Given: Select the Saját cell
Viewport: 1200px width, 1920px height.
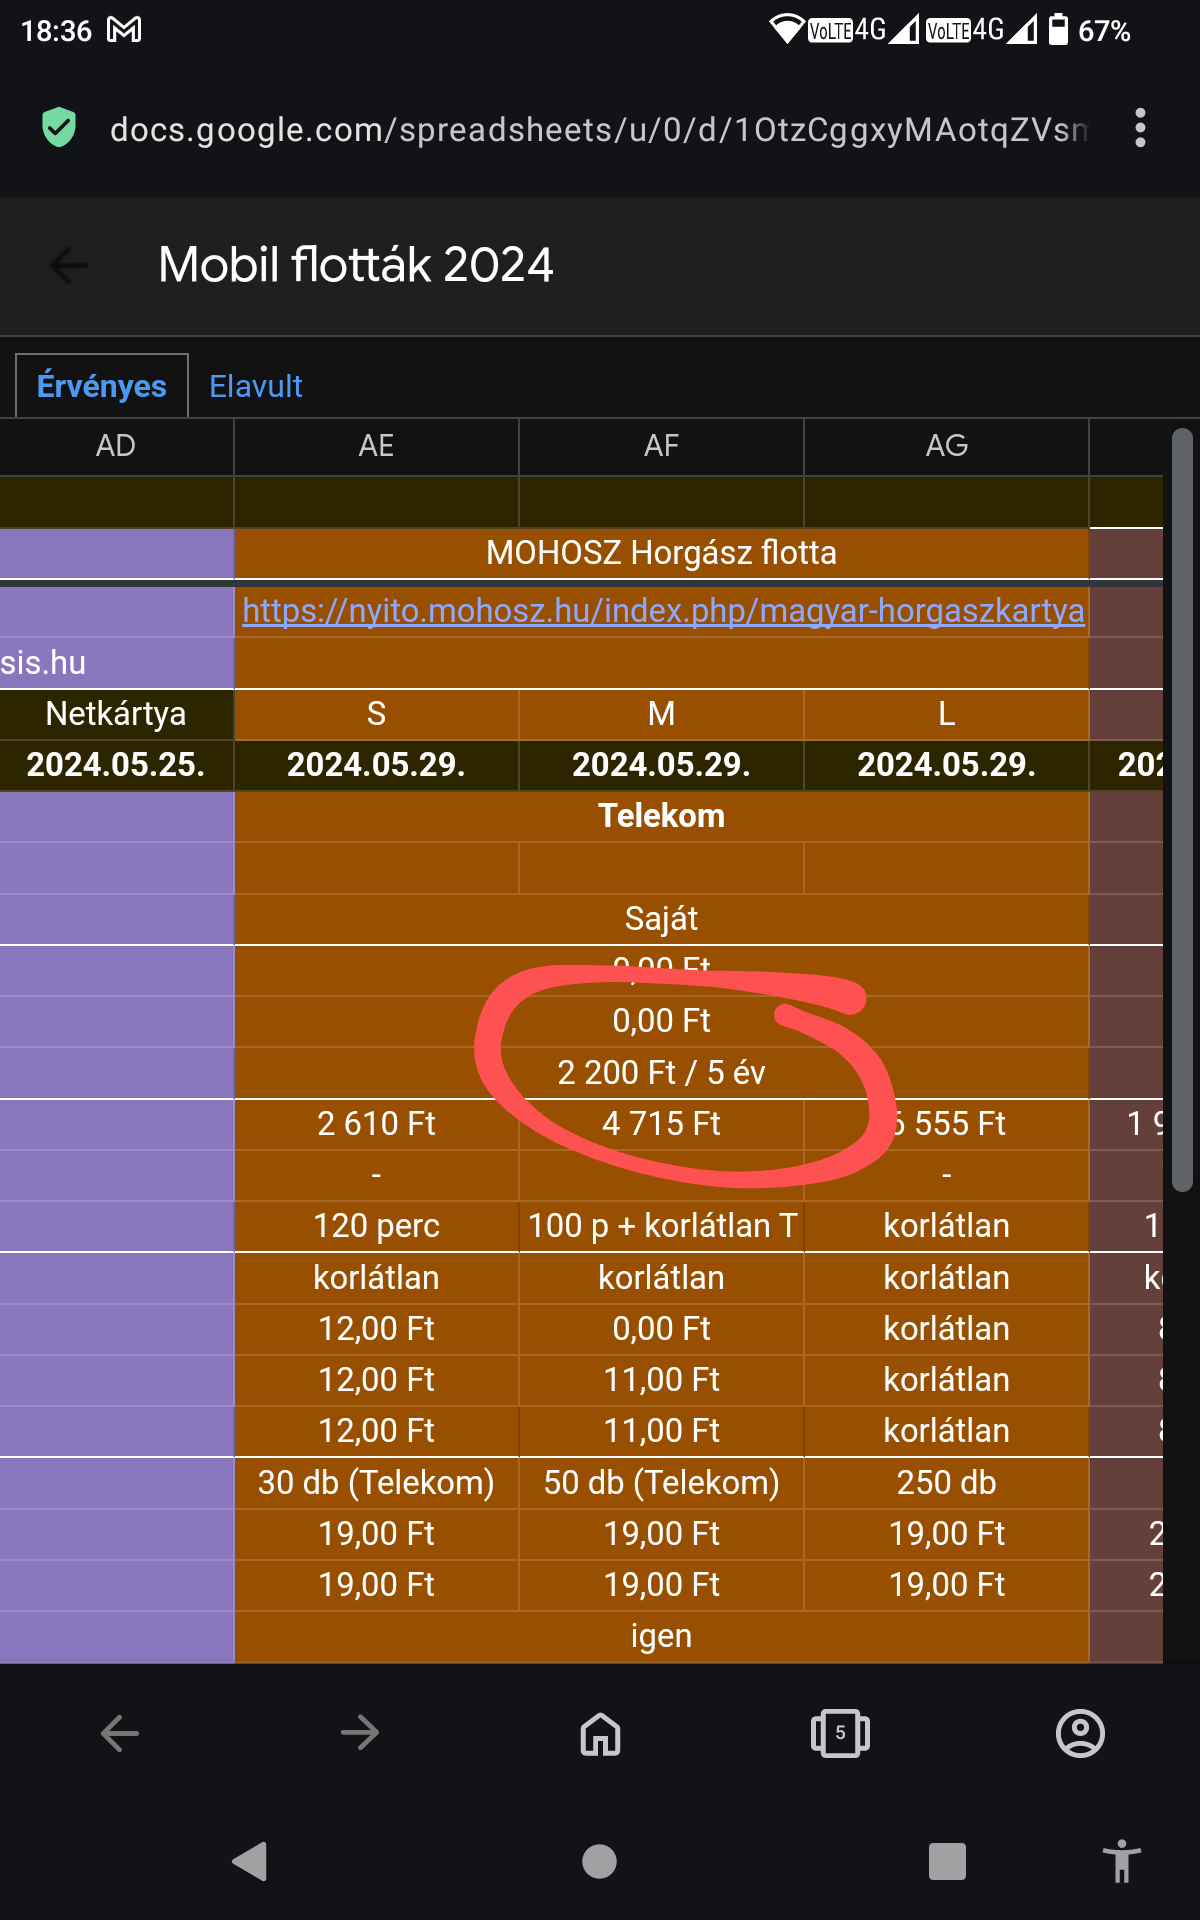Looking at the screenshot, I should coord(661,919).
